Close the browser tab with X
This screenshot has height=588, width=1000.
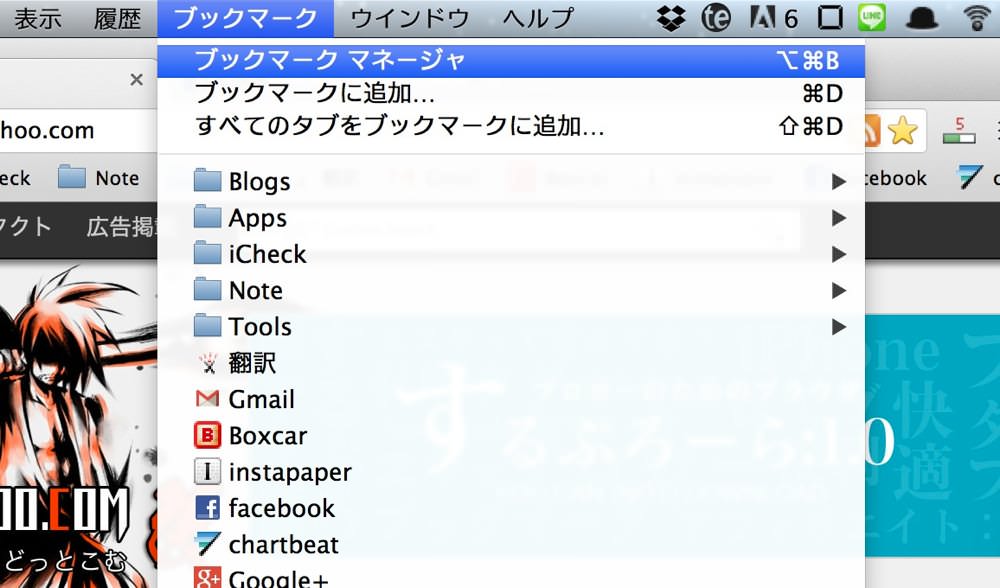pyautogui.click(x=136, y=80)
